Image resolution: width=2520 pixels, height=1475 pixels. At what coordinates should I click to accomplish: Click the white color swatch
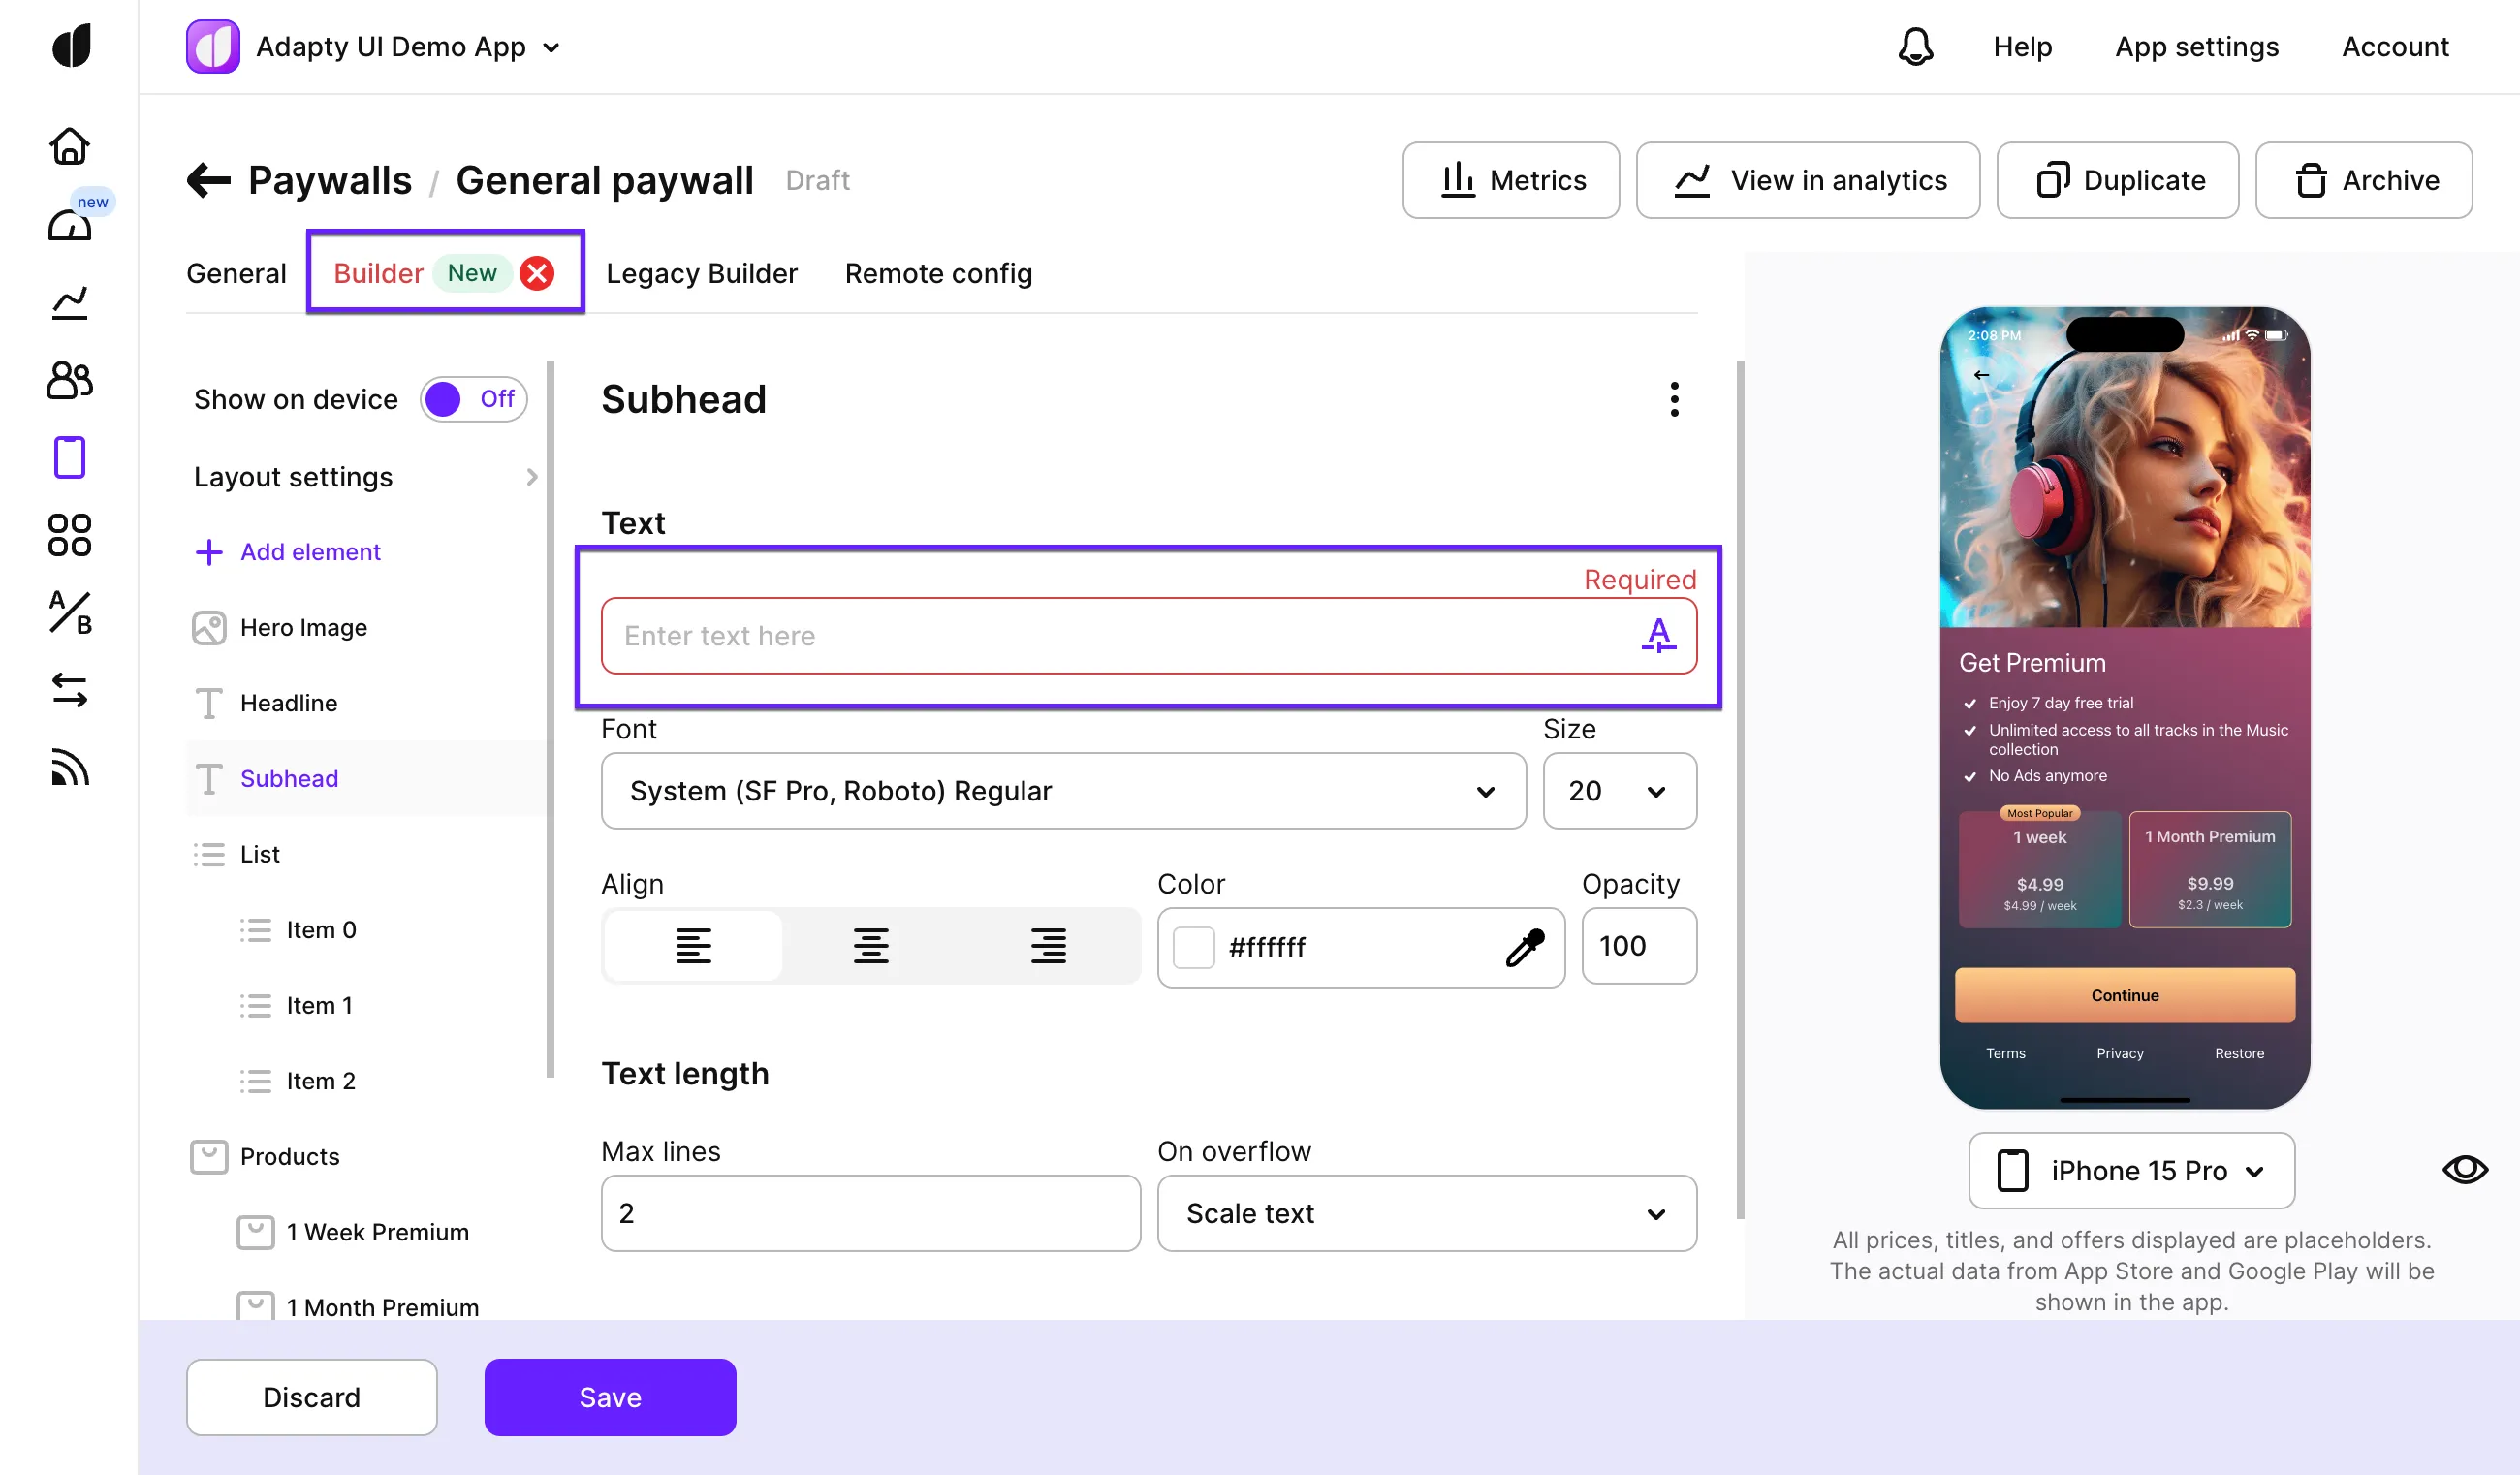click(1193, 947)
